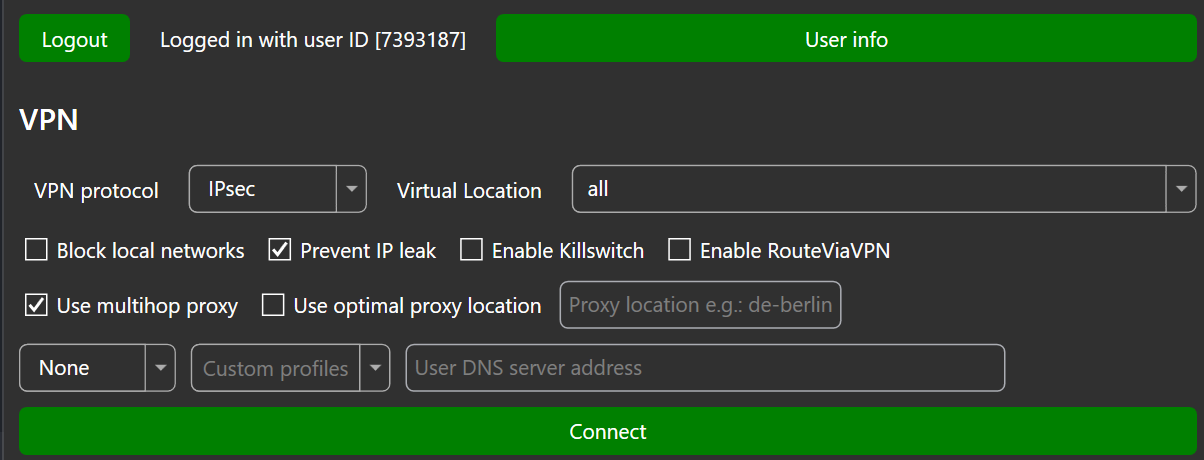Viewport: 1204px width, 460px height.
Task: Click the Logout button
Action: click(74, 39)
